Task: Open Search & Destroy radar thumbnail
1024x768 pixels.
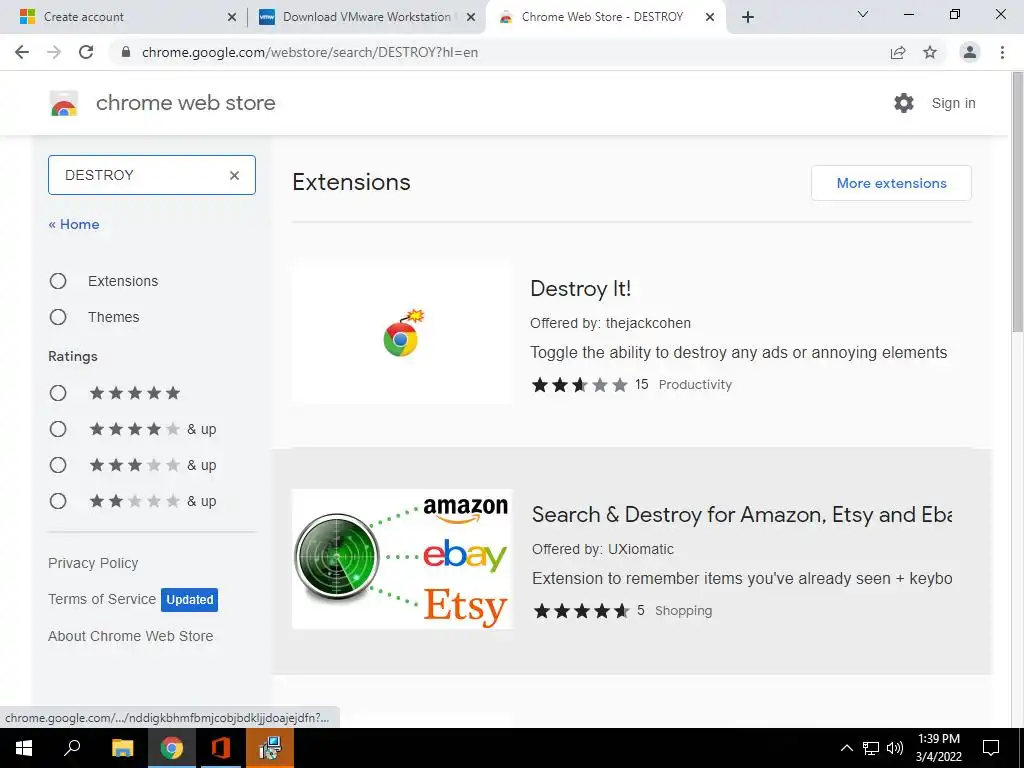Action: pos(402,559)
